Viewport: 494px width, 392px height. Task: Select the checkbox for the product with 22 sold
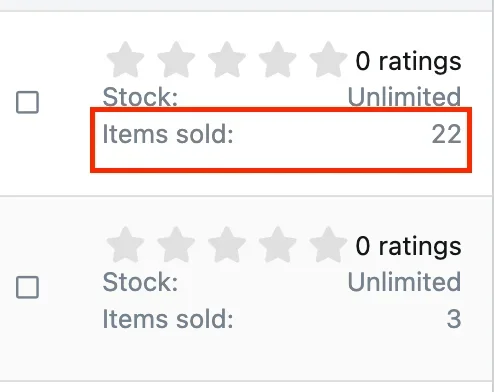coord(27,102)
